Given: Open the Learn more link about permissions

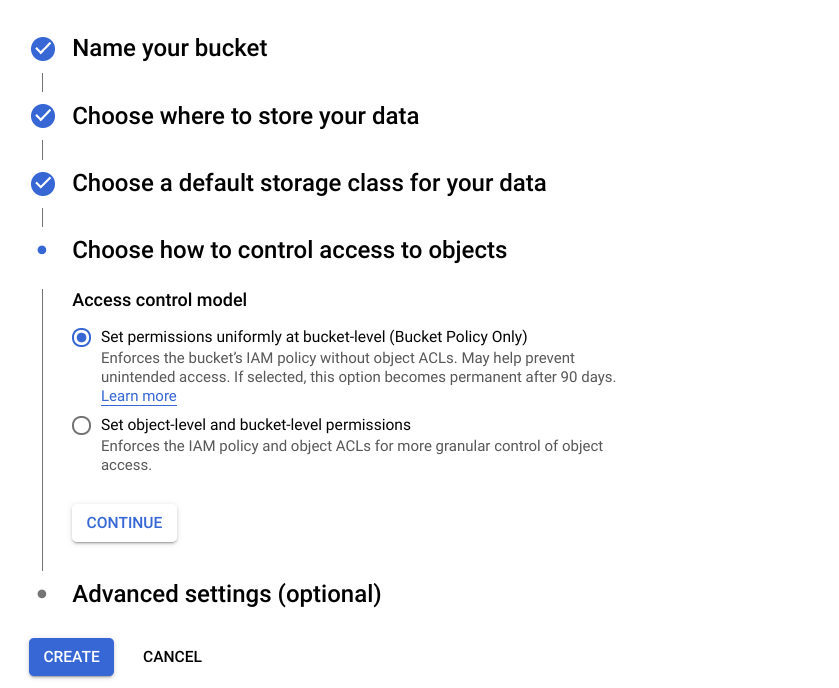Looking at the screenshot, I should click(138, 396).
